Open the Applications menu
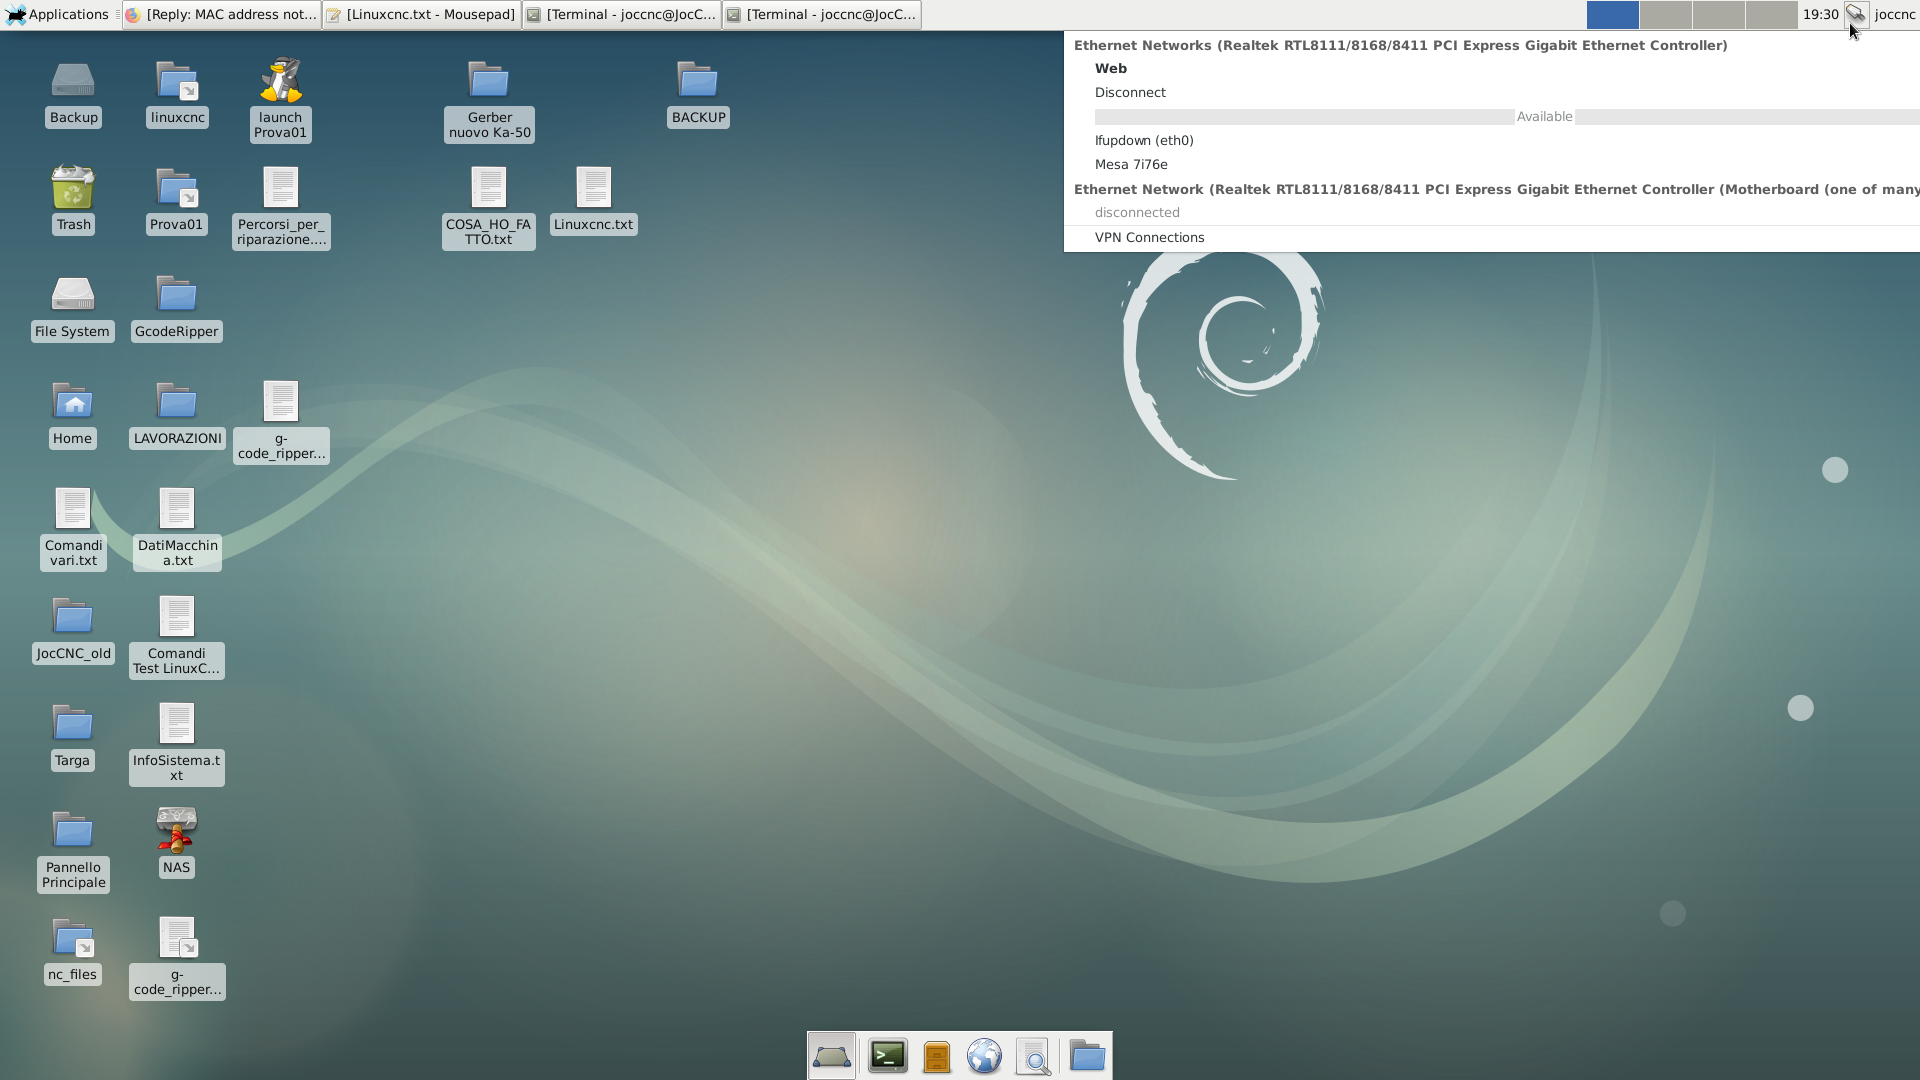Viewport: 1920px width, 1080px height. pyautogui.click(x=57, y=14)
